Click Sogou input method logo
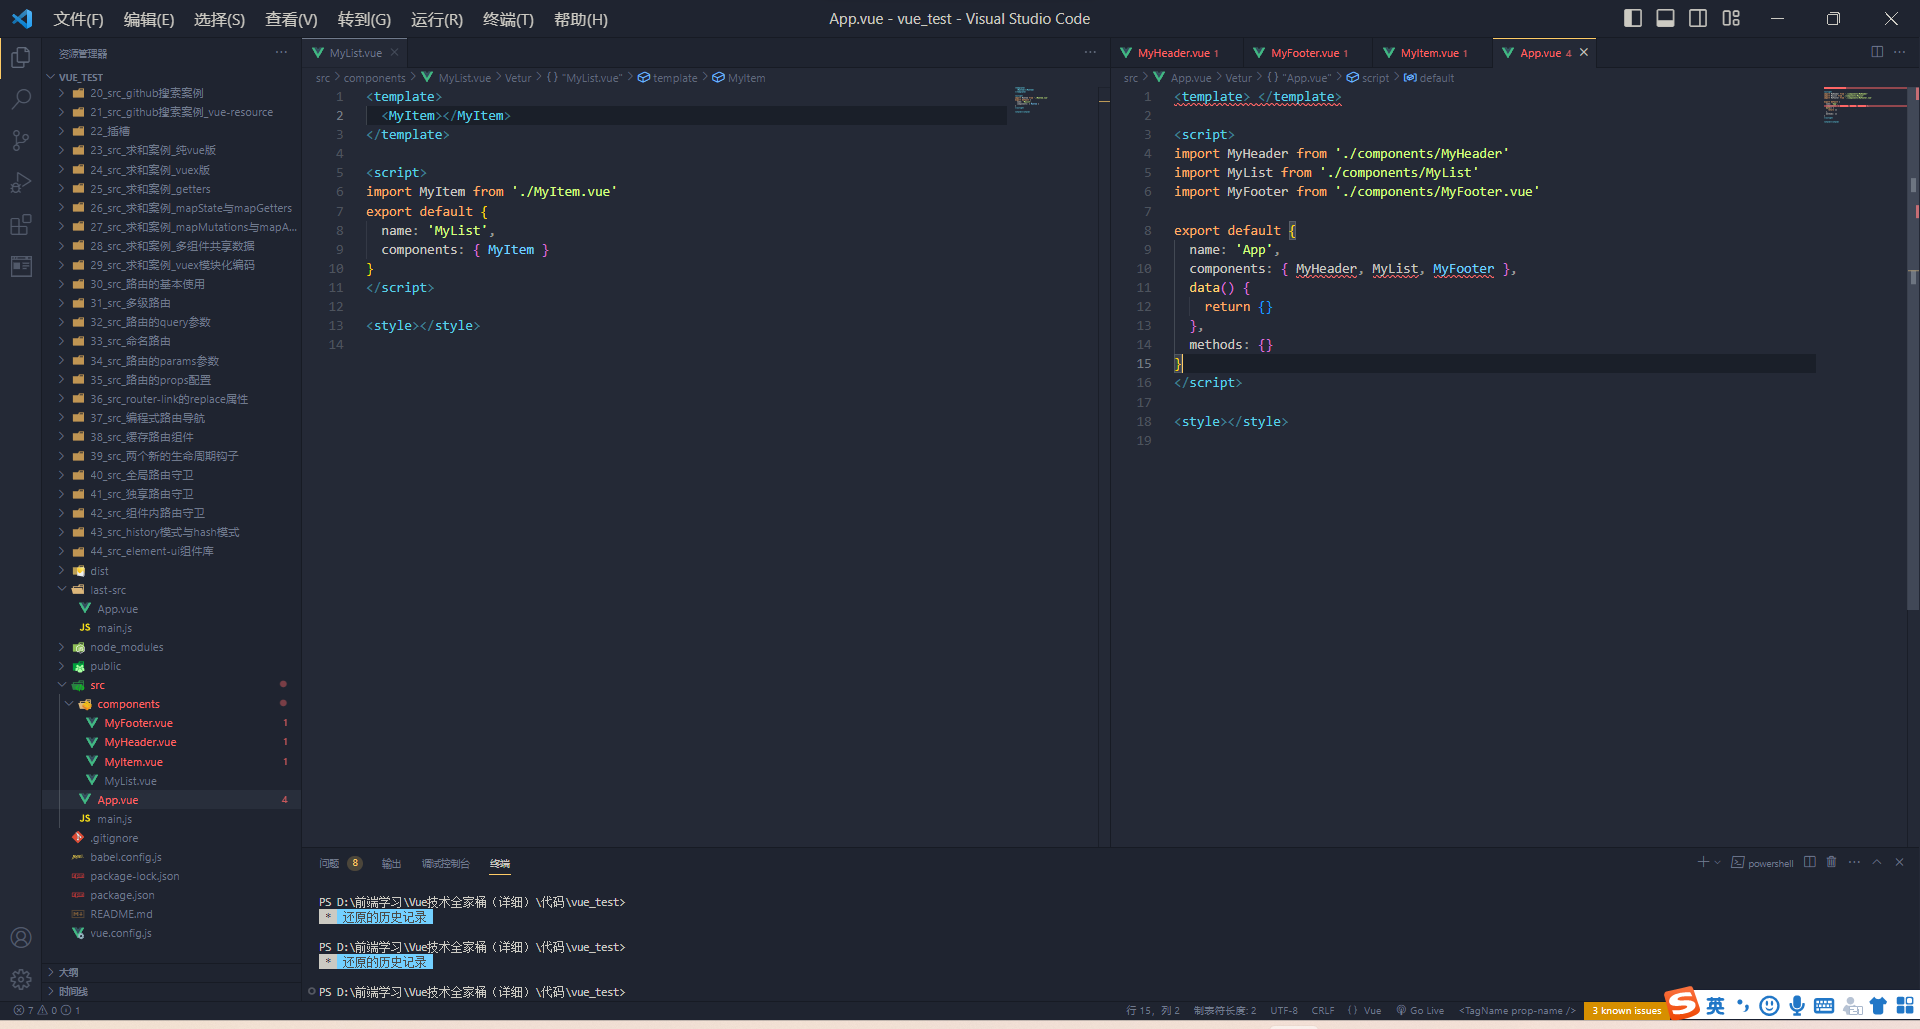The image size is (1920, 1029). pyautogui.click(x=1683, y=1003)
